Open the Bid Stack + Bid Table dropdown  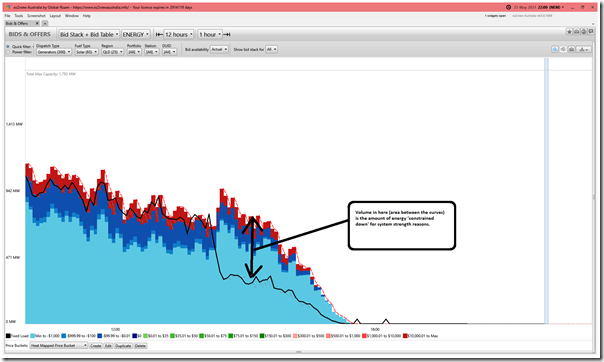click(89, 35)
